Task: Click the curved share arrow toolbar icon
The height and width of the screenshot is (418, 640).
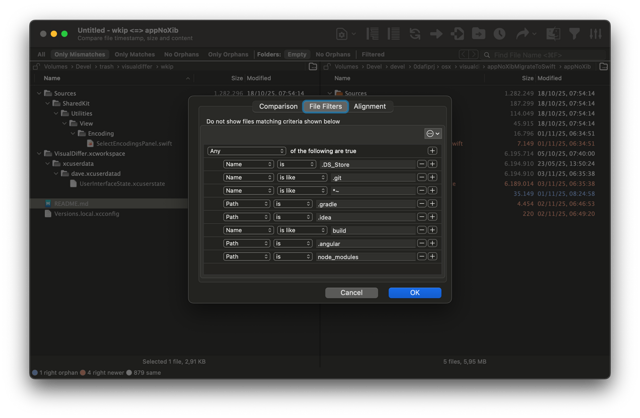Action: [x=522, y=34]
